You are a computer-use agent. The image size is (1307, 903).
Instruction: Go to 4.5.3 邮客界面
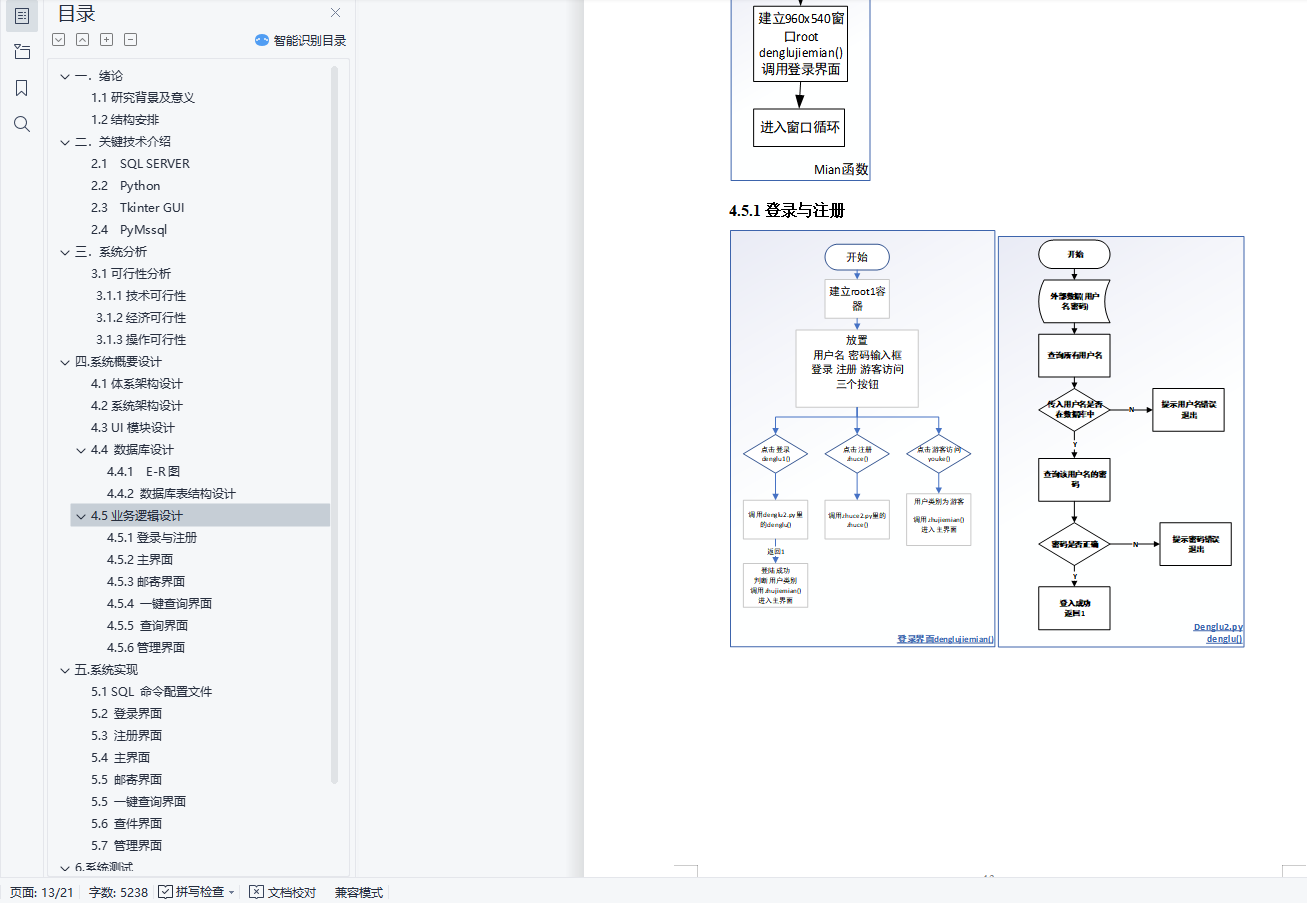coord(146,582)
